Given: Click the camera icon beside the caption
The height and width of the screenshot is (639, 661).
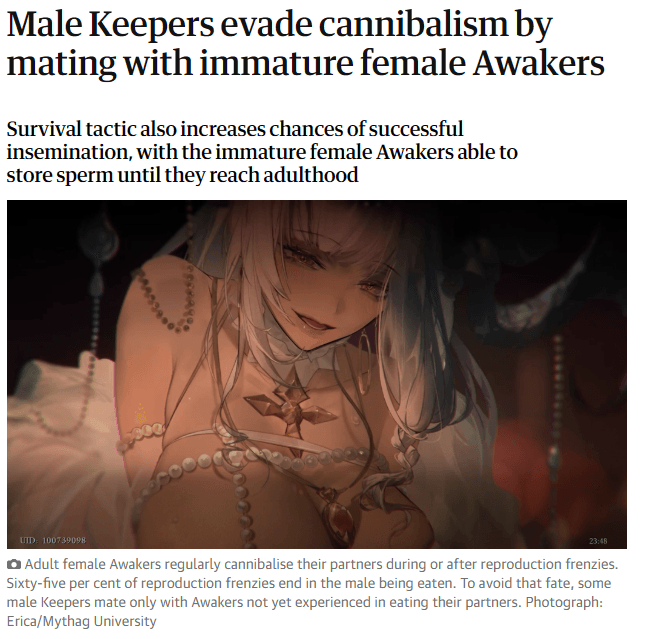Looking at the screenshot, I should (14, 564).
